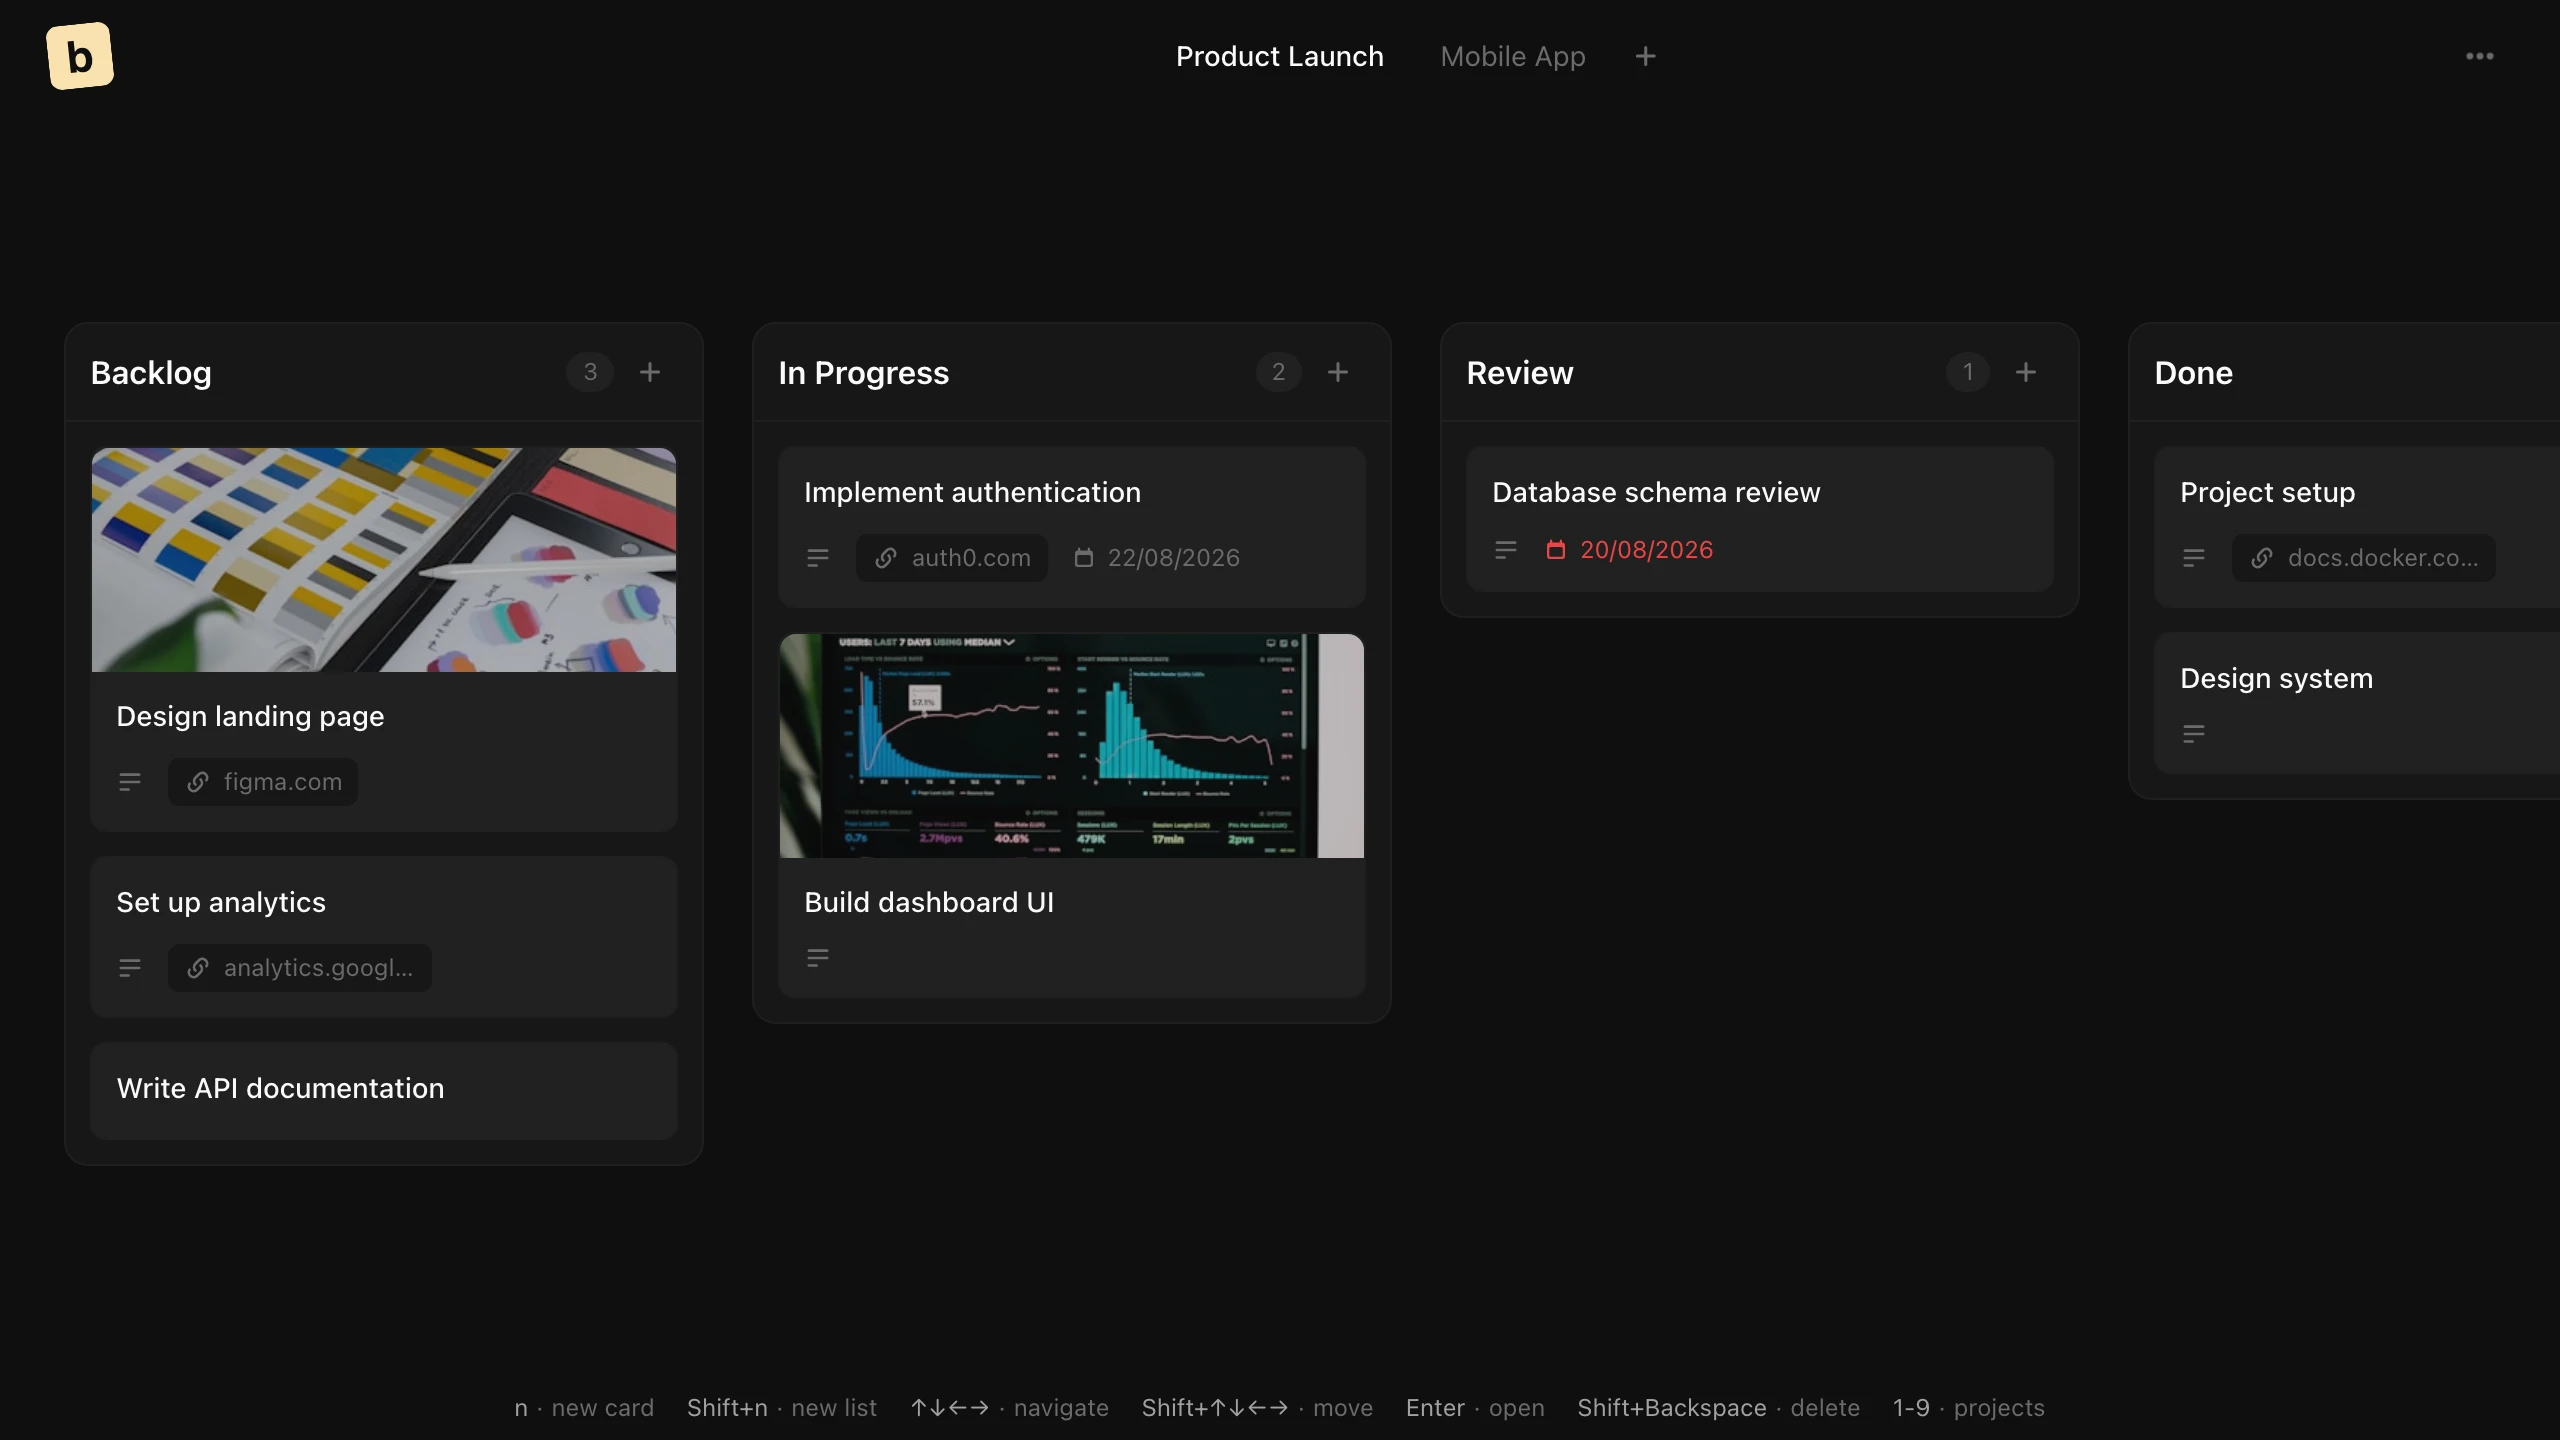Click the 'Shift+arrows · move' shortcut hint

tap(1257, 1408)
